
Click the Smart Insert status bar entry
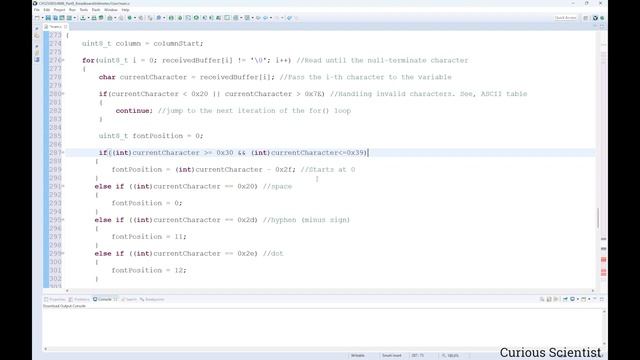click(391, 356)
